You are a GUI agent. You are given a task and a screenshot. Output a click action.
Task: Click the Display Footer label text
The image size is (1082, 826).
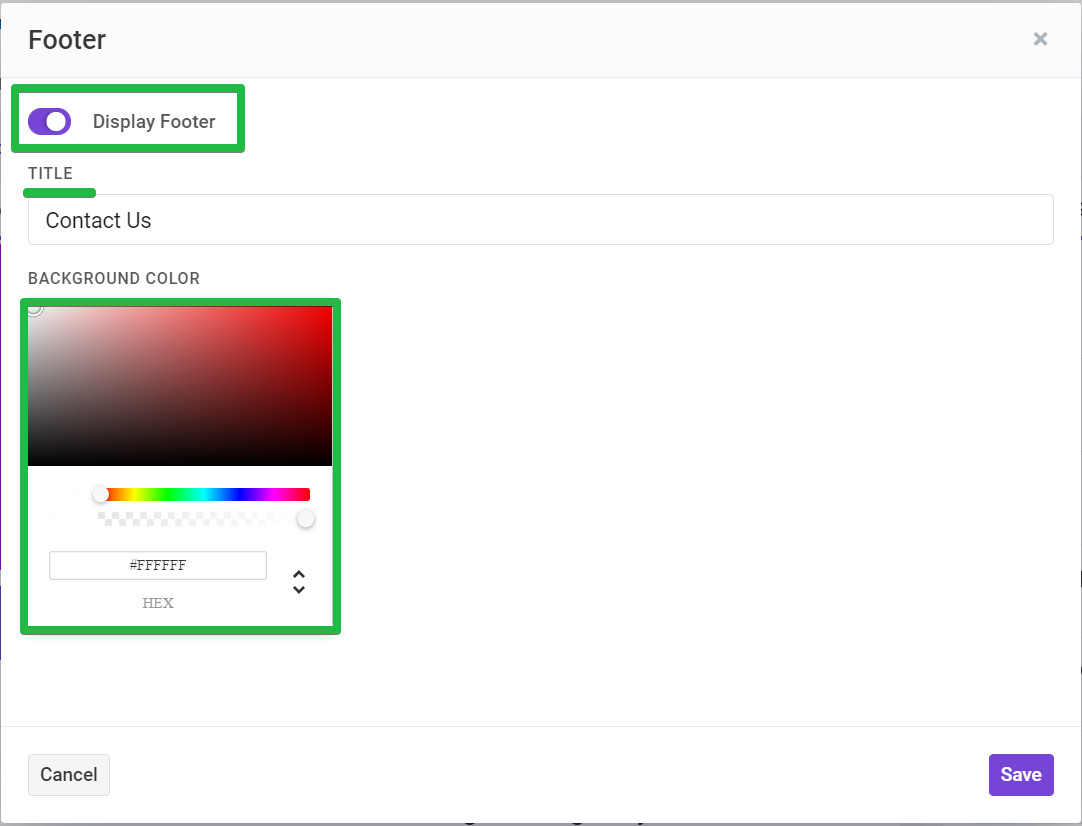coord(154,121)
